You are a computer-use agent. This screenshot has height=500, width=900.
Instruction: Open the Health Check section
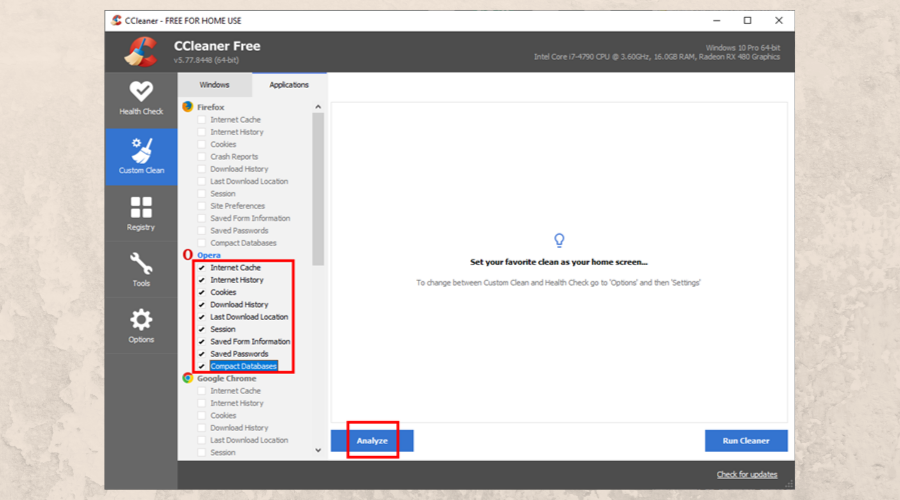(141, 99)
